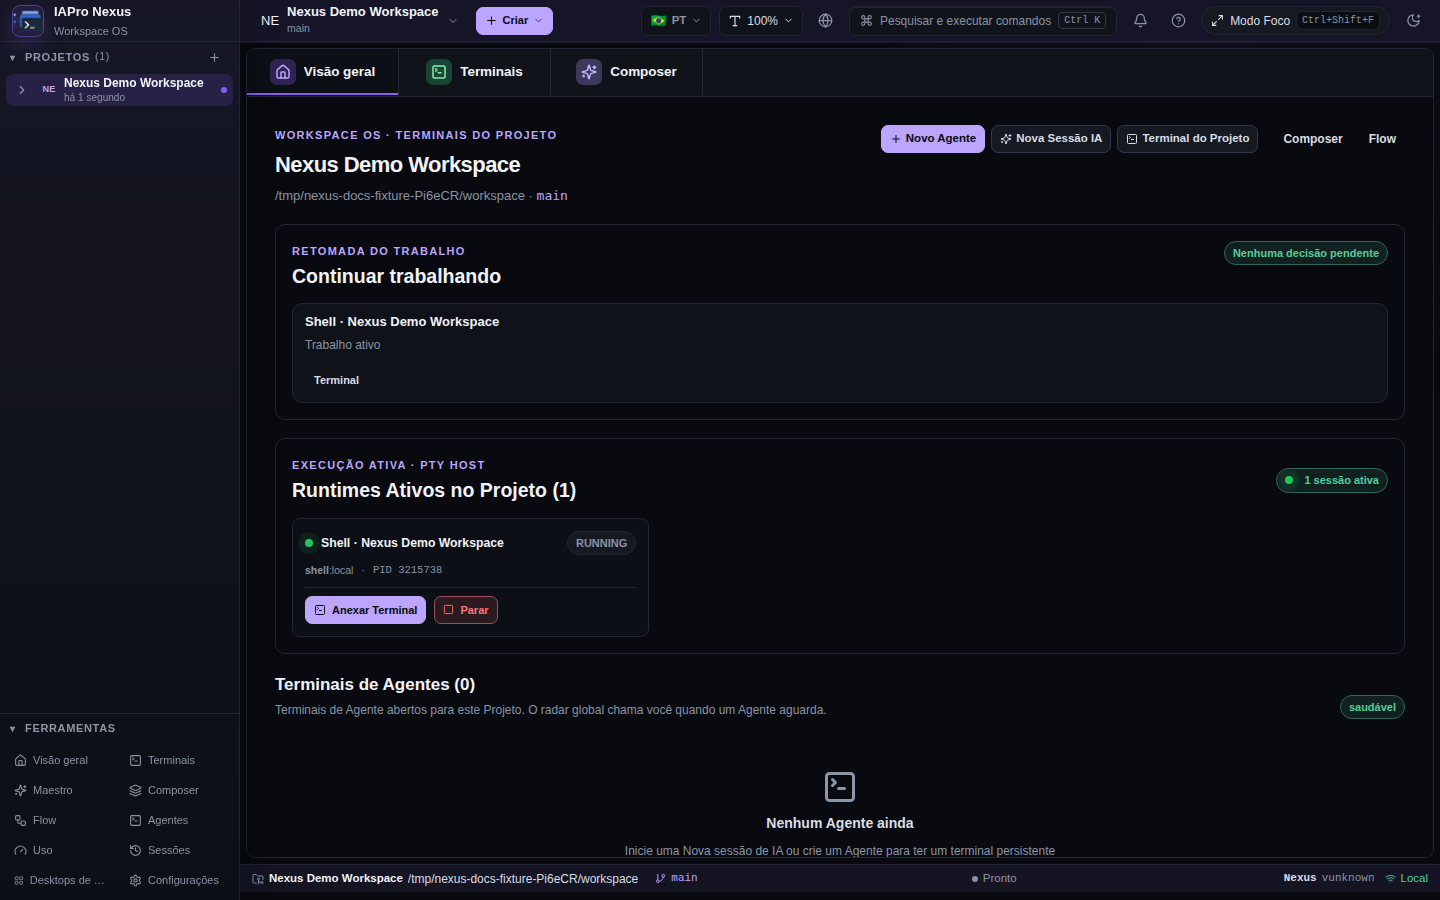Open Configurações in the sidebar

(174, 880)
